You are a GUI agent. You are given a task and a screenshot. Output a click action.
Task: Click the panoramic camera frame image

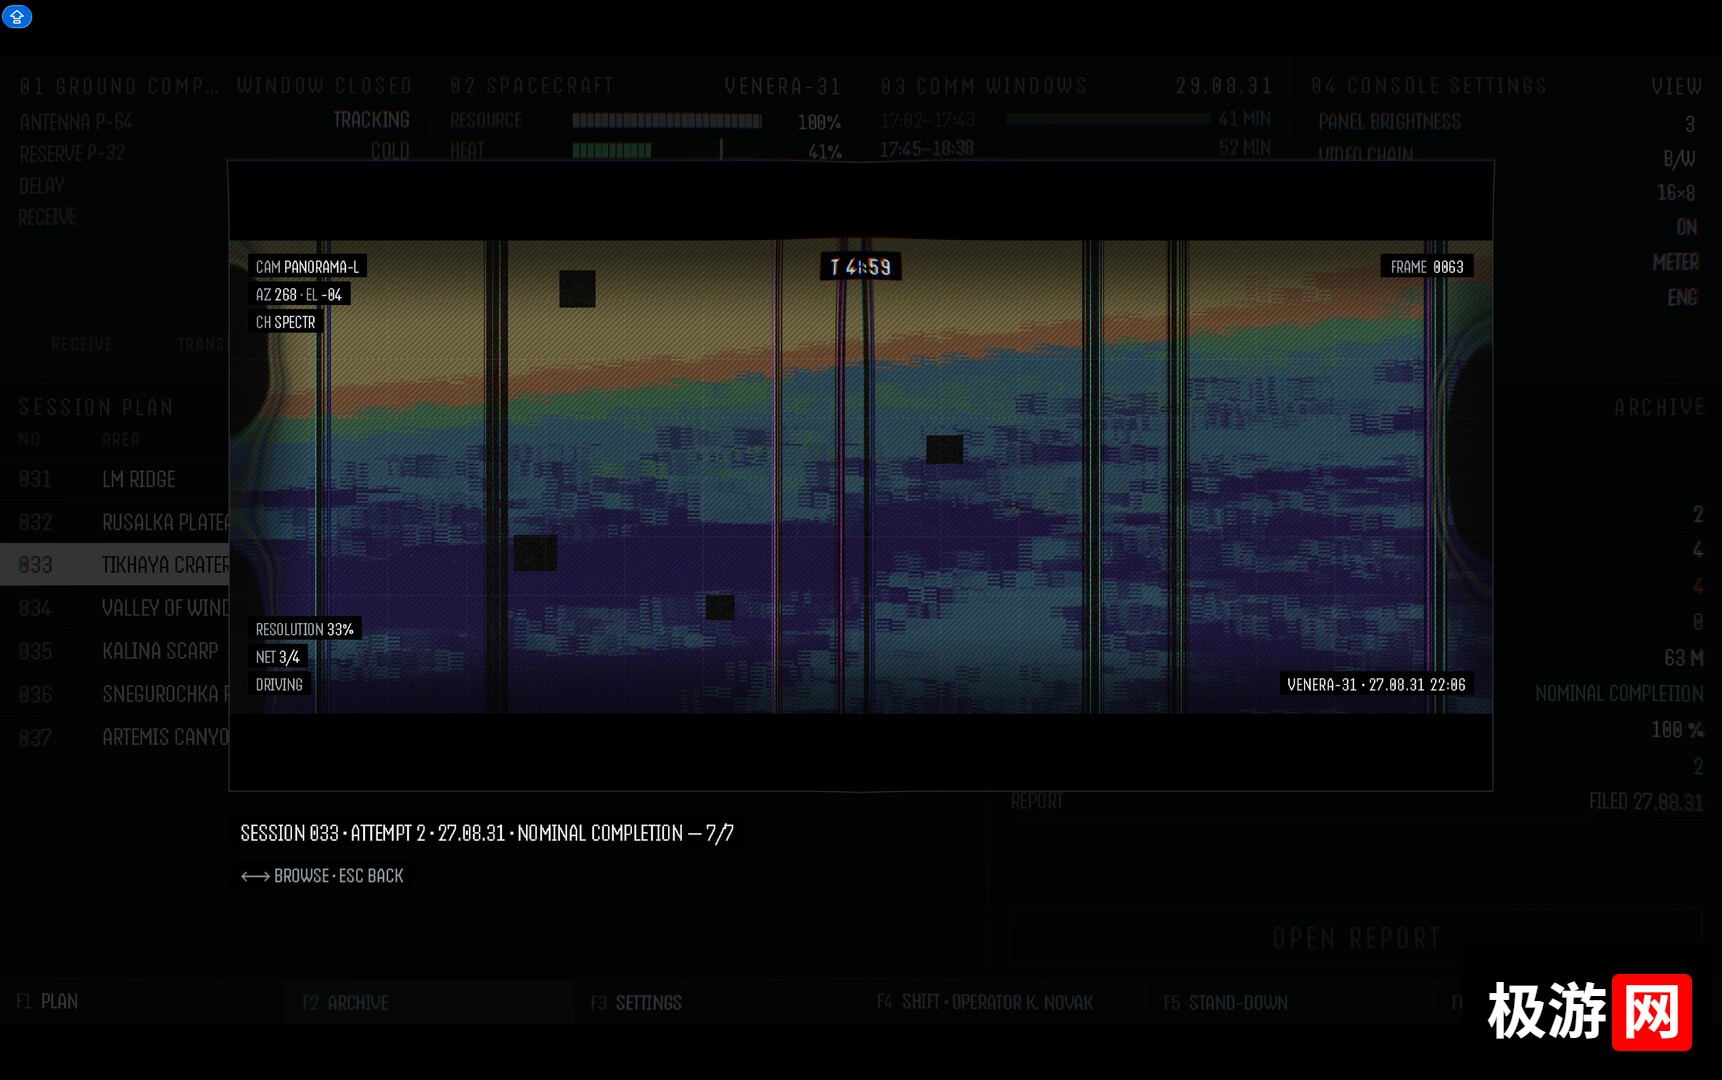(861, 476)
